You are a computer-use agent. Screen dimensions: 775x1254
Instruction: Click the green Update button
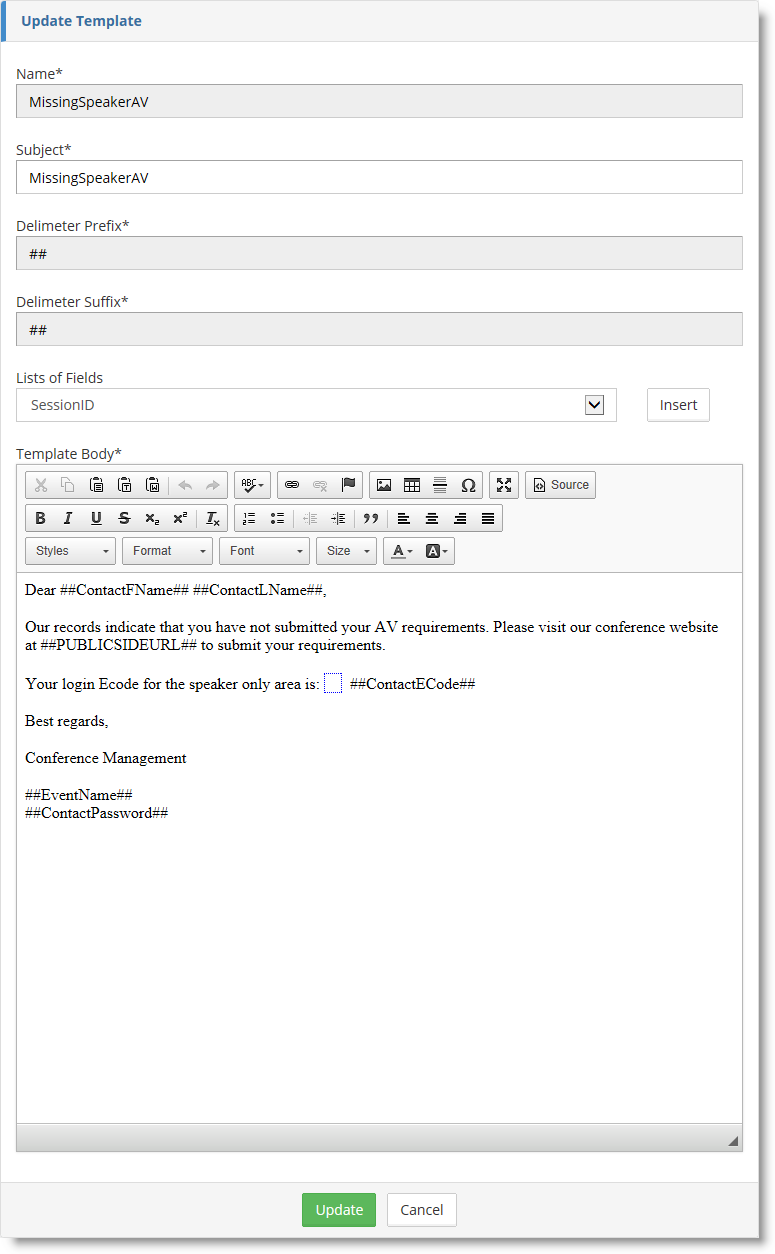[x=339, y=1210]
